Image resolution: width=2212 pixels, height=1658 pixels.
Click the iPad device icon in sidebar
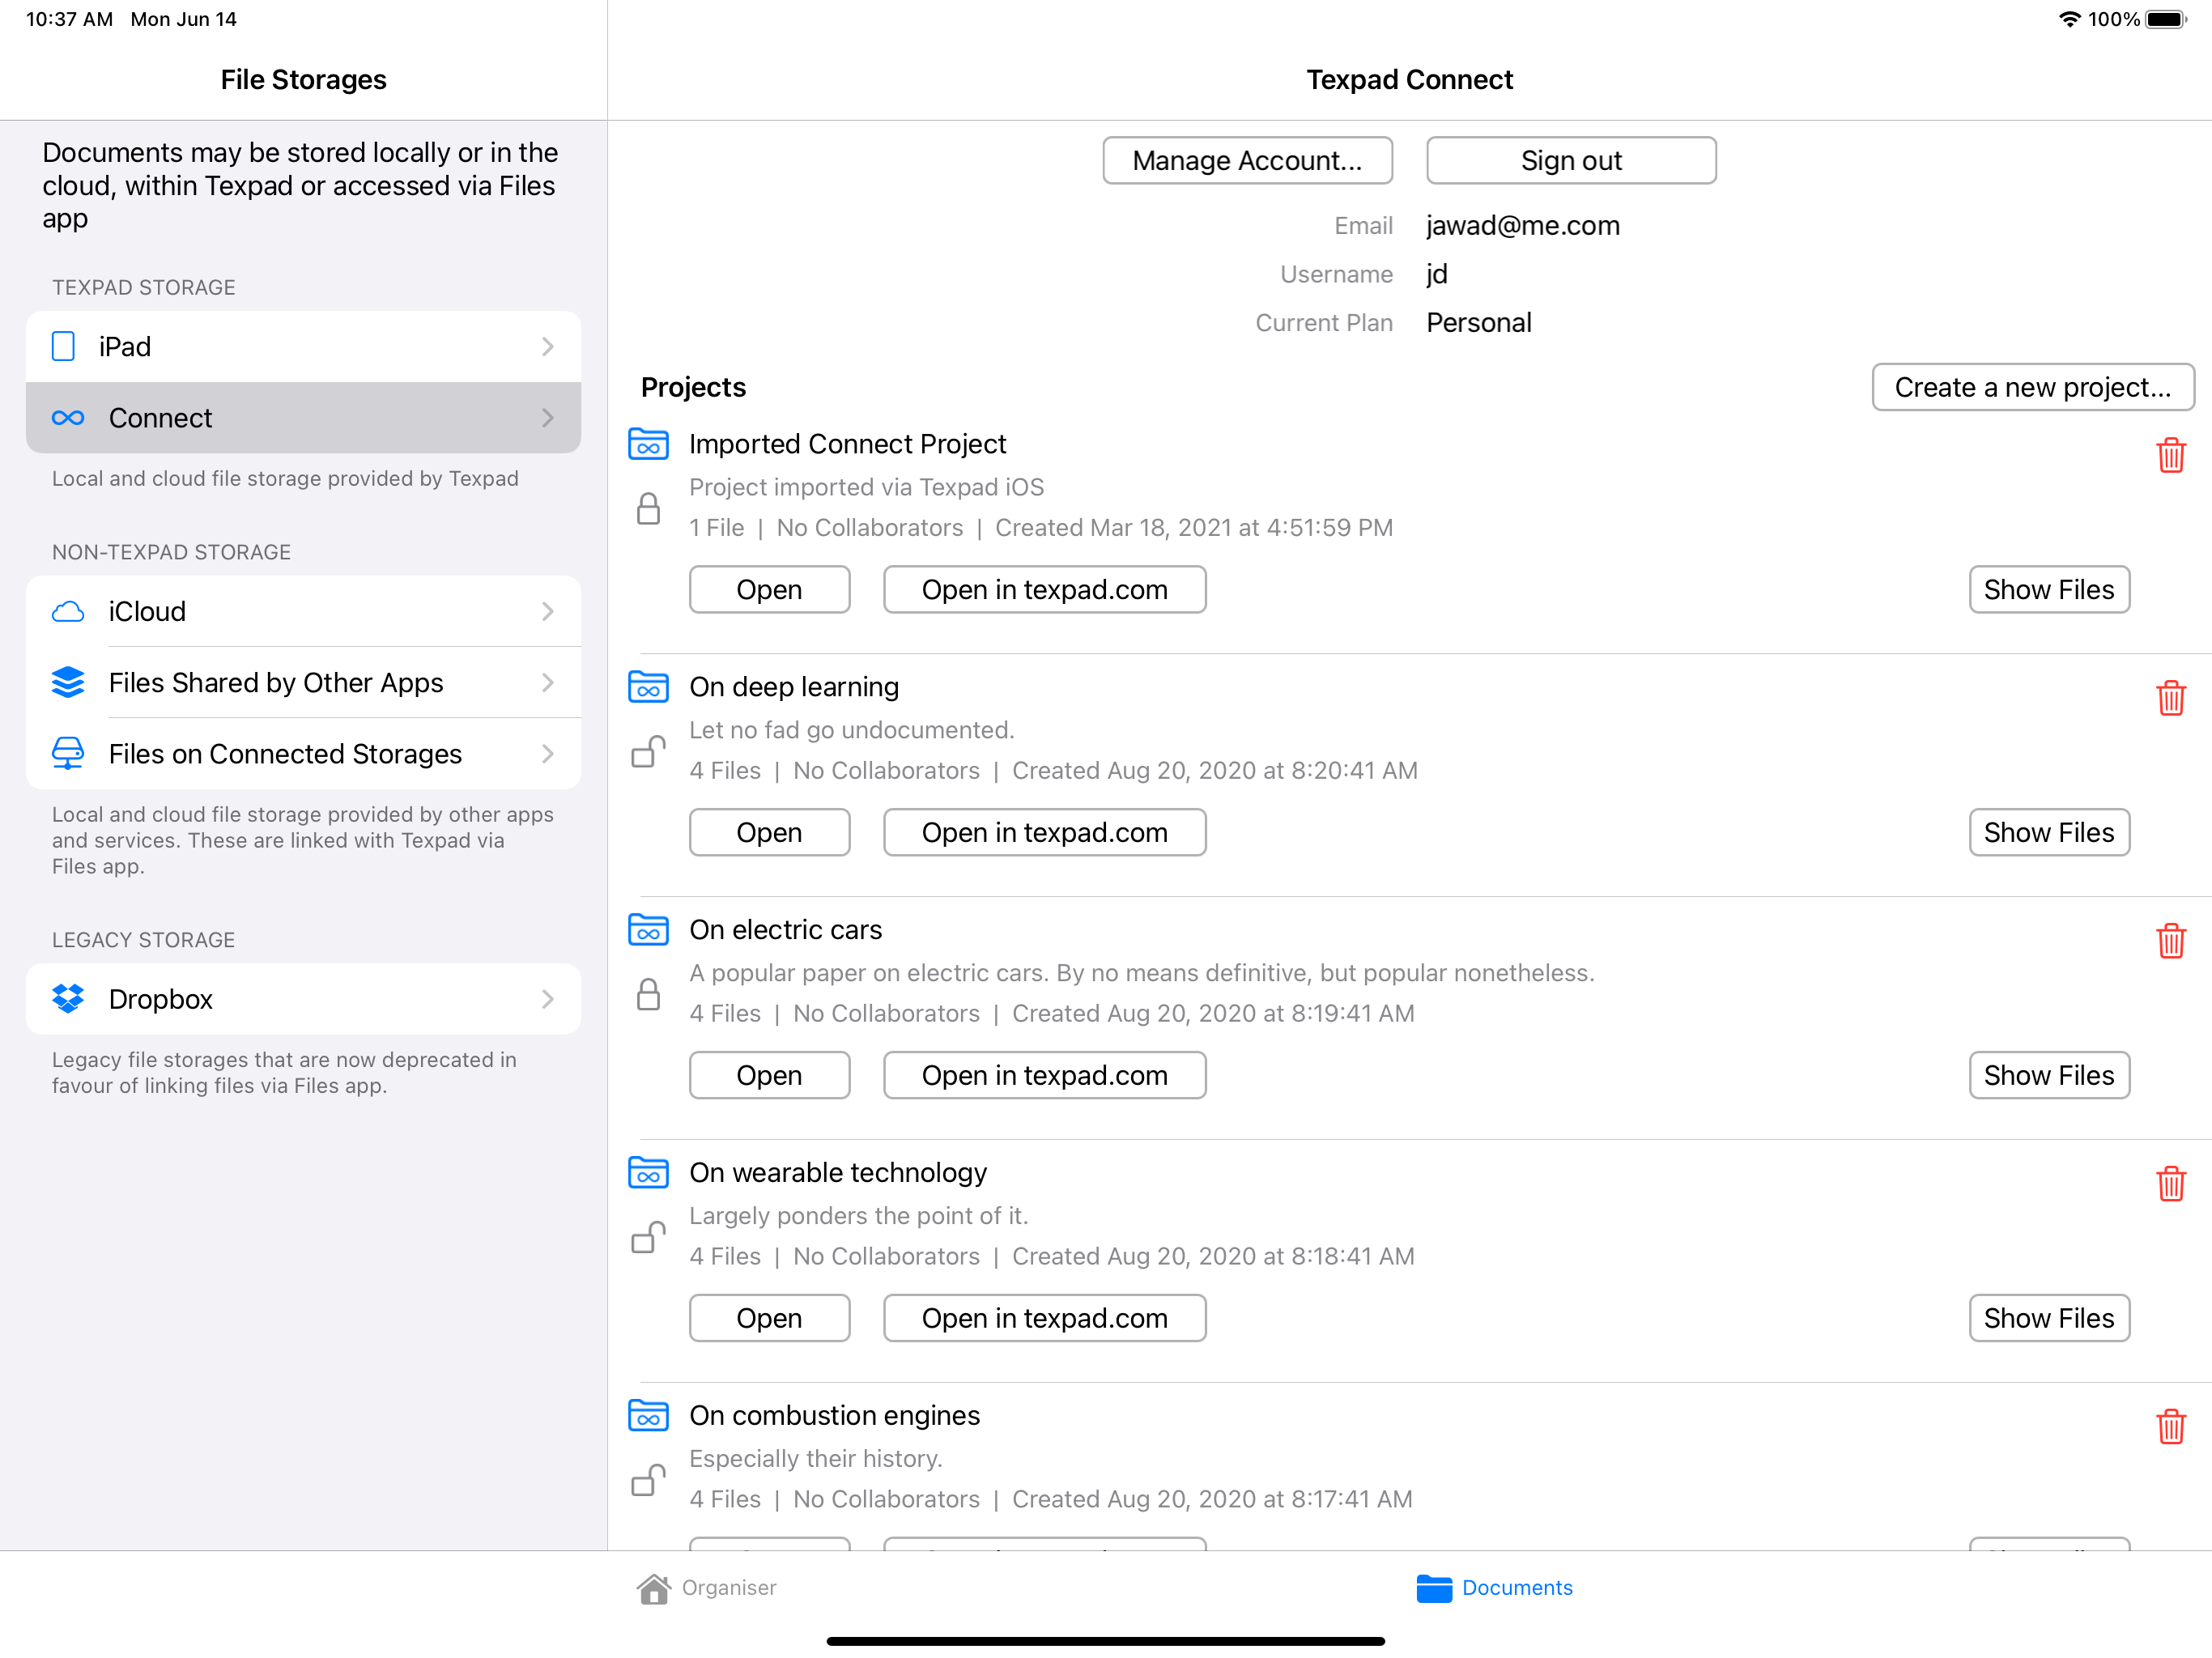63,347
